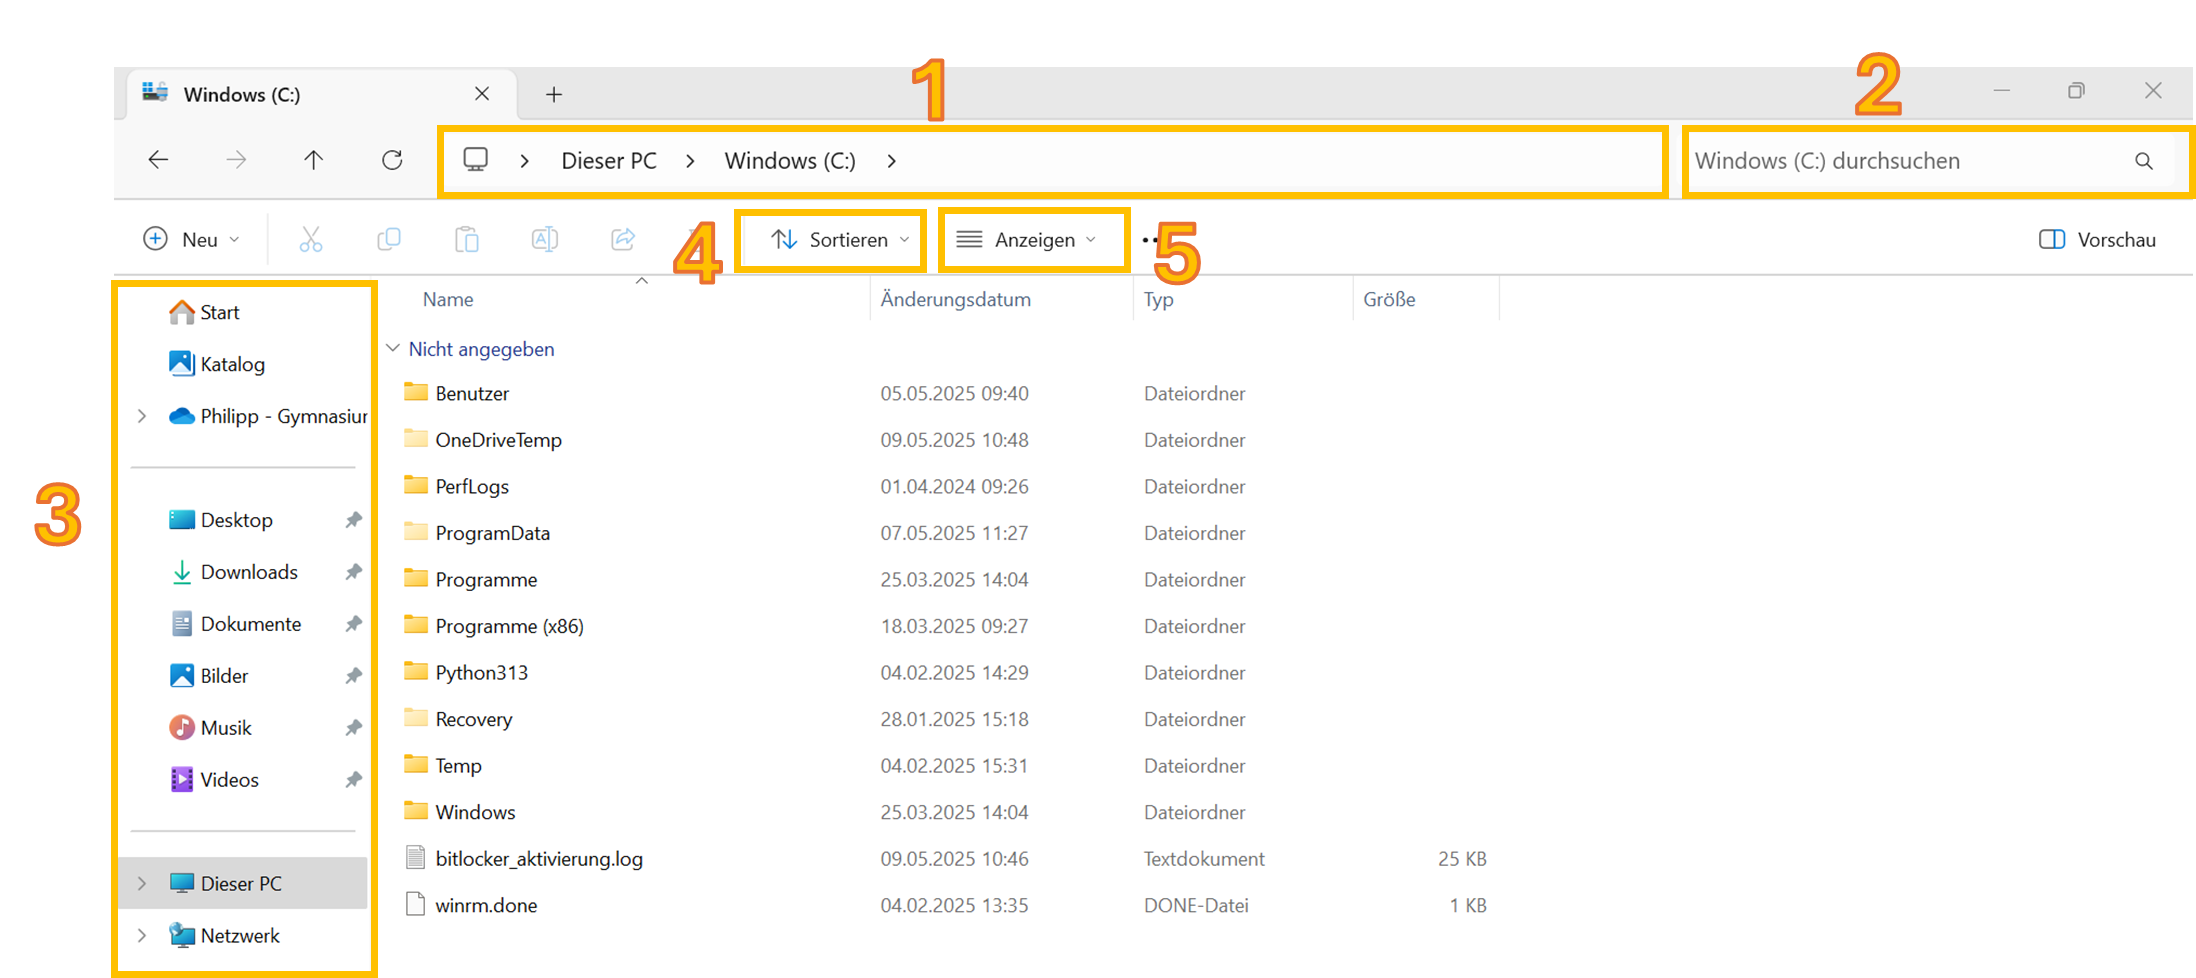Open the Anzeigen dropdown
Viewport: 2196px width, 978px height.
click(x=1027, y=240)
